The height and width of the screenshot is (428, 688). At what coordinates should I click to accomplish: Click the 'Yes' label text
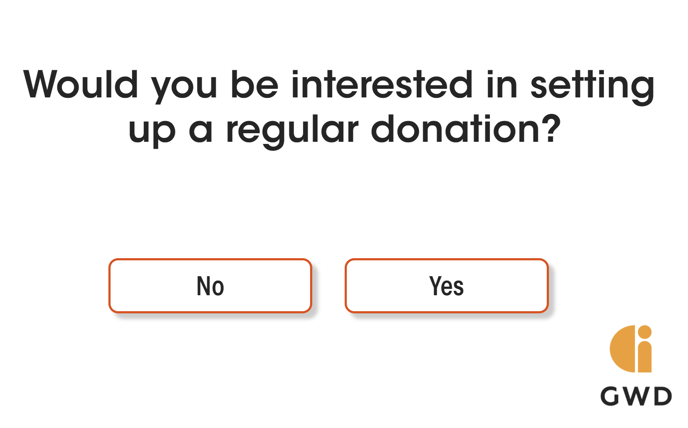[446, 286]
